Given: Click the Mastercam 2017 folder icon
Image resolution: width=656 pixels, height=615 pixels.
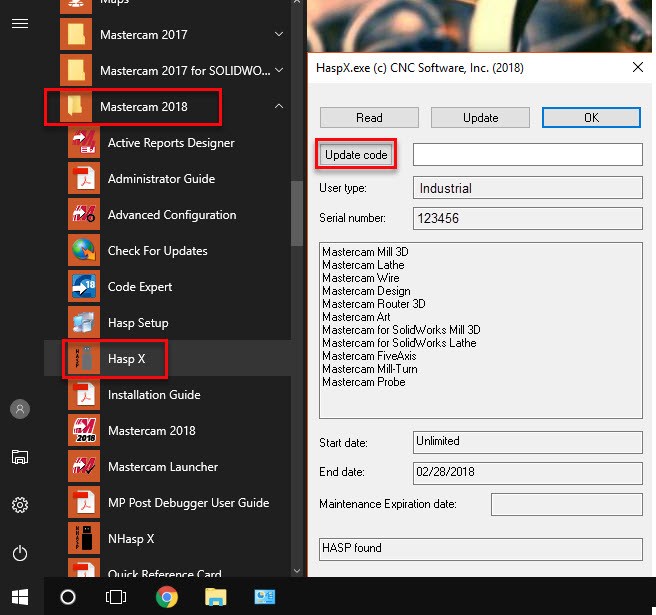Looking at the screenshot, I should (76, 34).
